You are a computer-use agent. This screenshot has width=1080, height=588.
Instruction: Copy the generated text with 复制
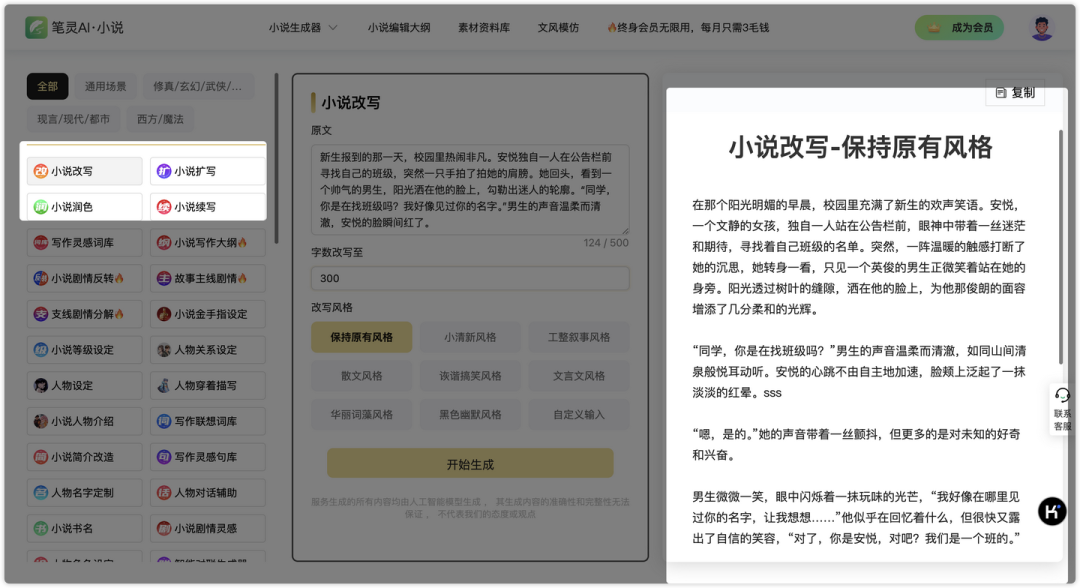[1014, 92]
